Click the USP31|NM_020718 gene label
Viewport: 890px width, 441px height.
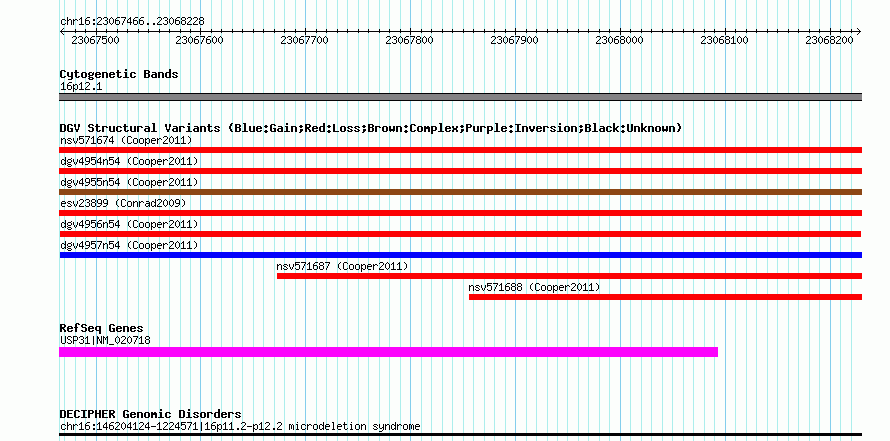coord(105,341)
